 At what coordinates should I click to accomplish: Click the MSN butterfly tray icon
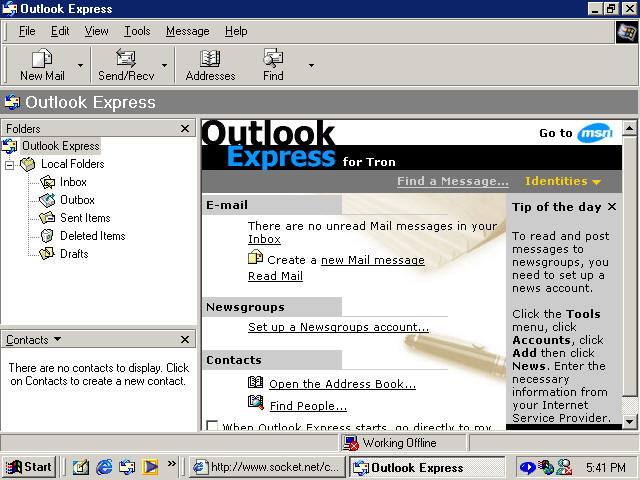pyautogui.click(x=546, y=467)
